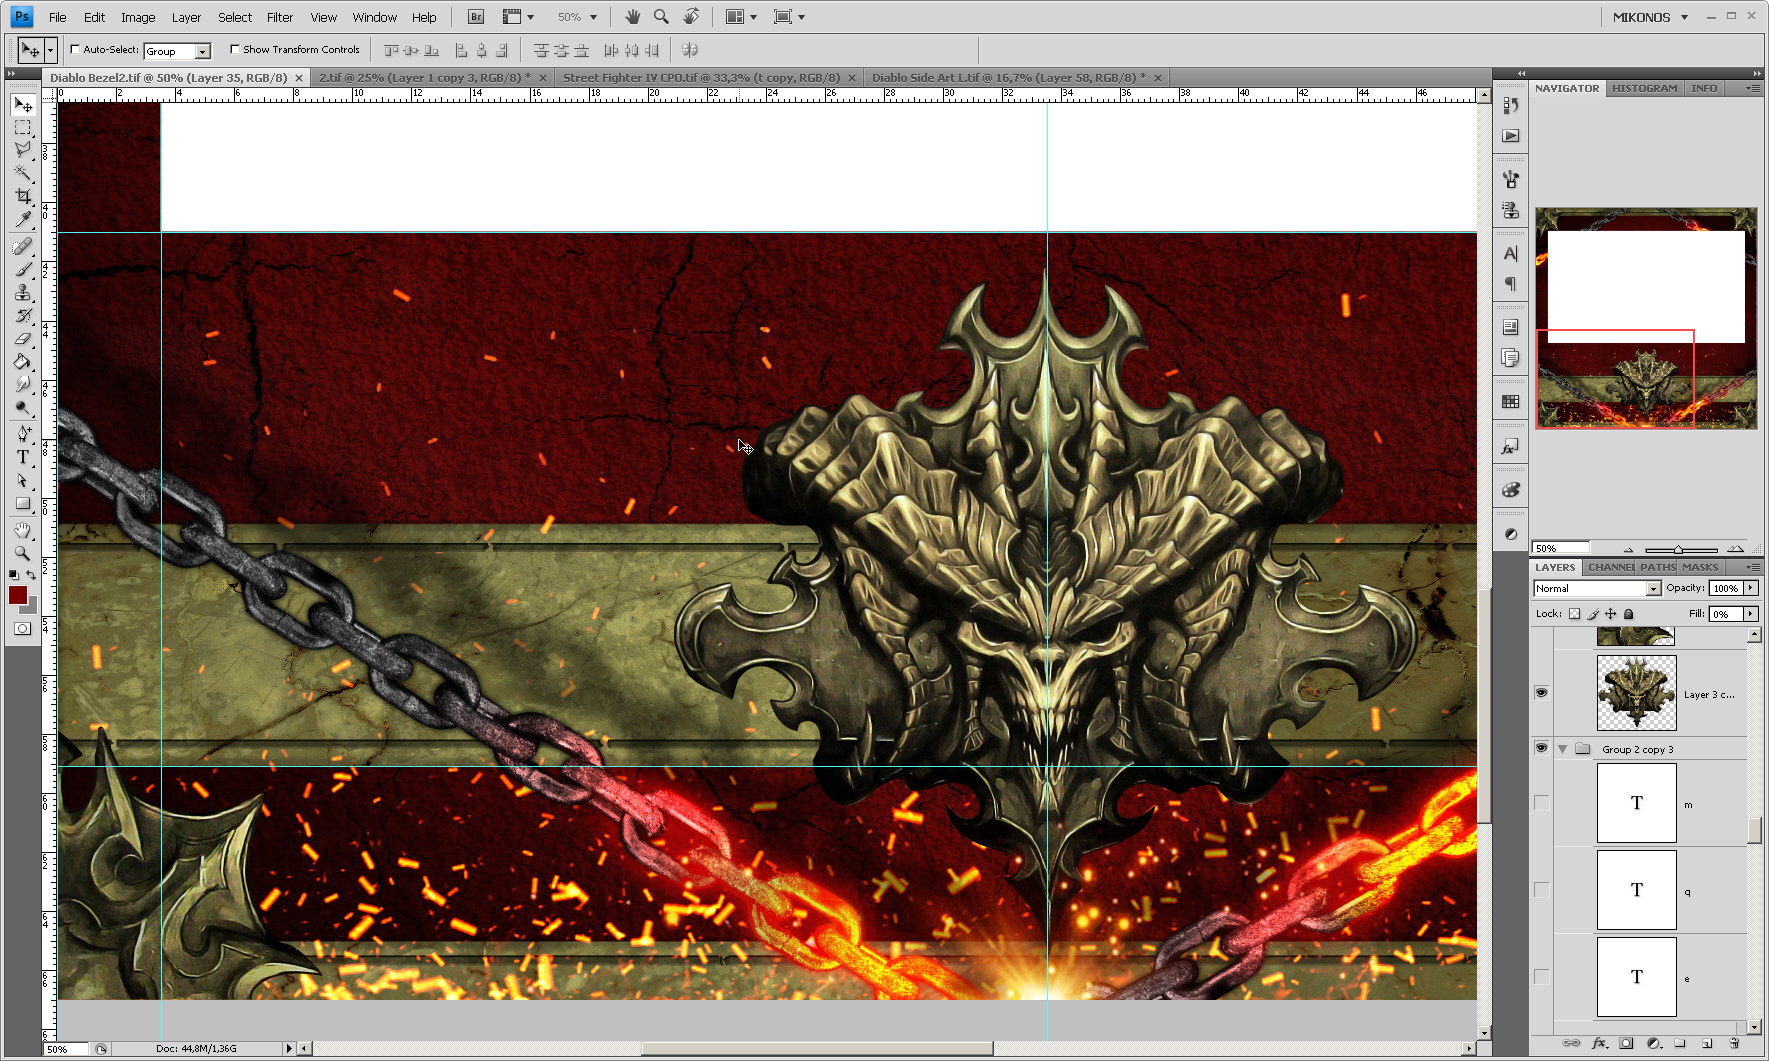Viewport: 1769px width, 1061px height.
Task: Switch to the Histogram tab
Action: [x=1645, y=88]
